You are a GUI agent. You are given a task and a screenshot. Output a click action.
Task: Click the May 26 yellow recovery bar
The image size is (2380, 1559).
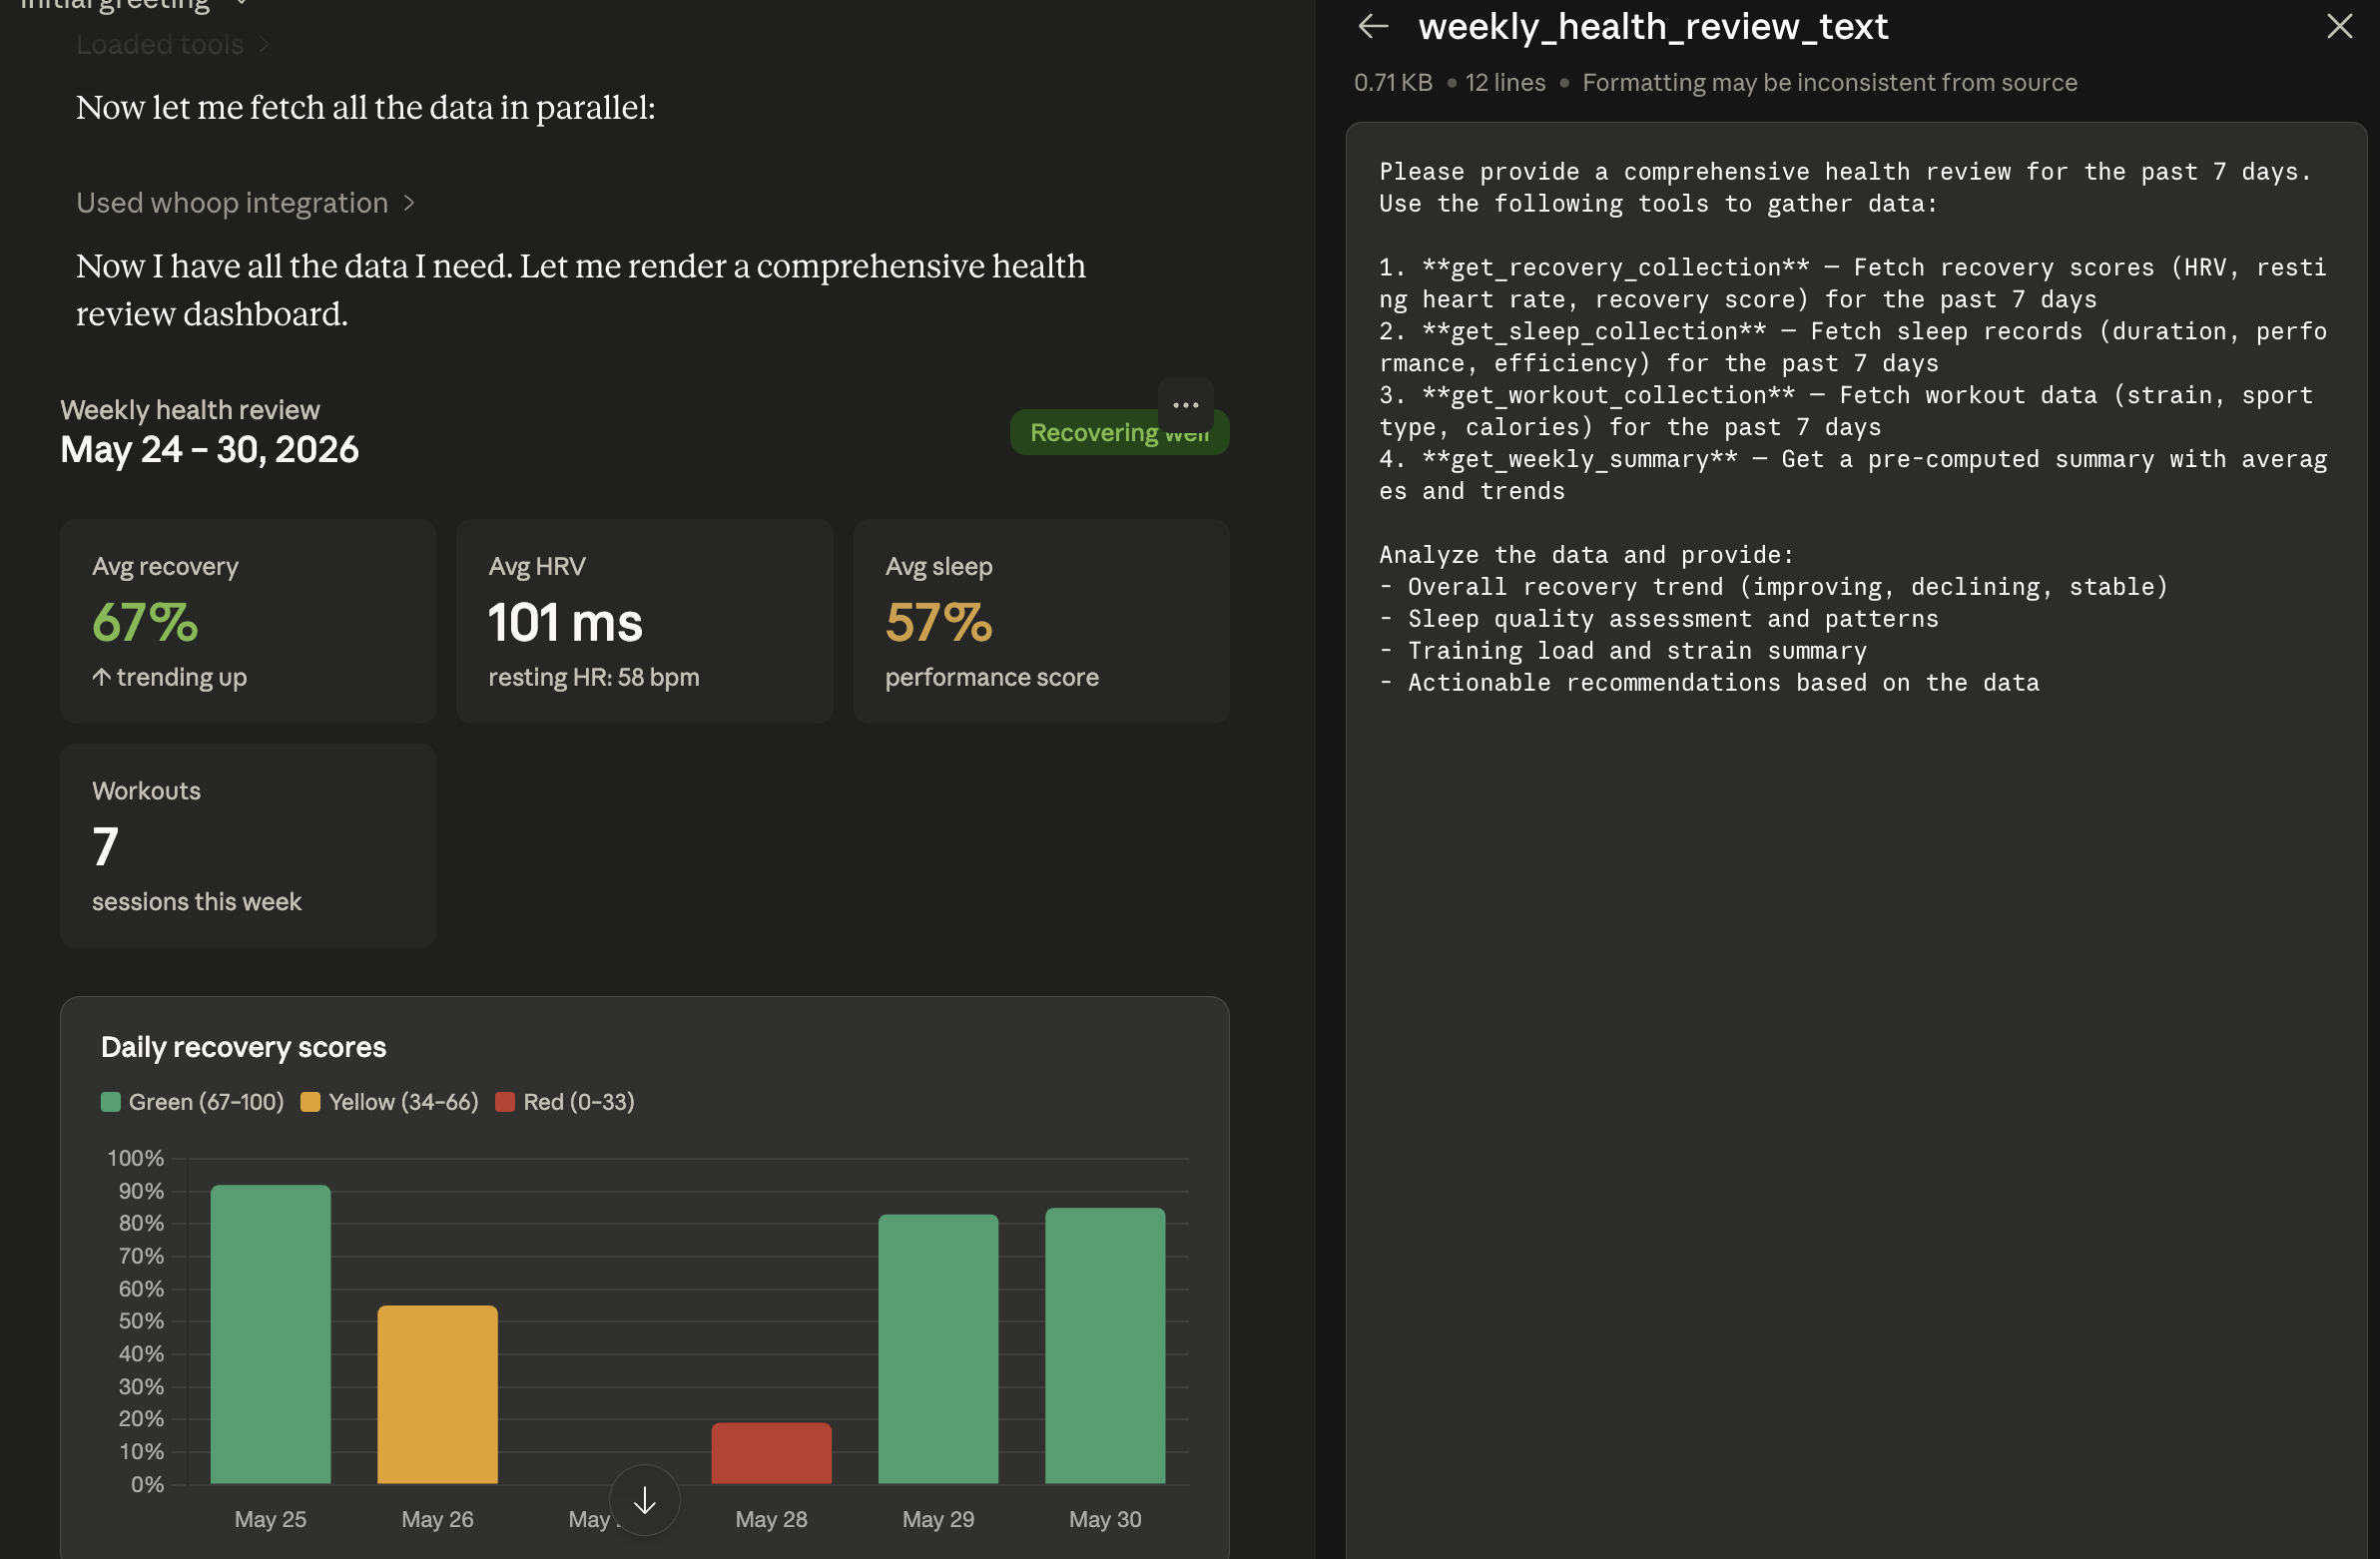coord(437,1394)
